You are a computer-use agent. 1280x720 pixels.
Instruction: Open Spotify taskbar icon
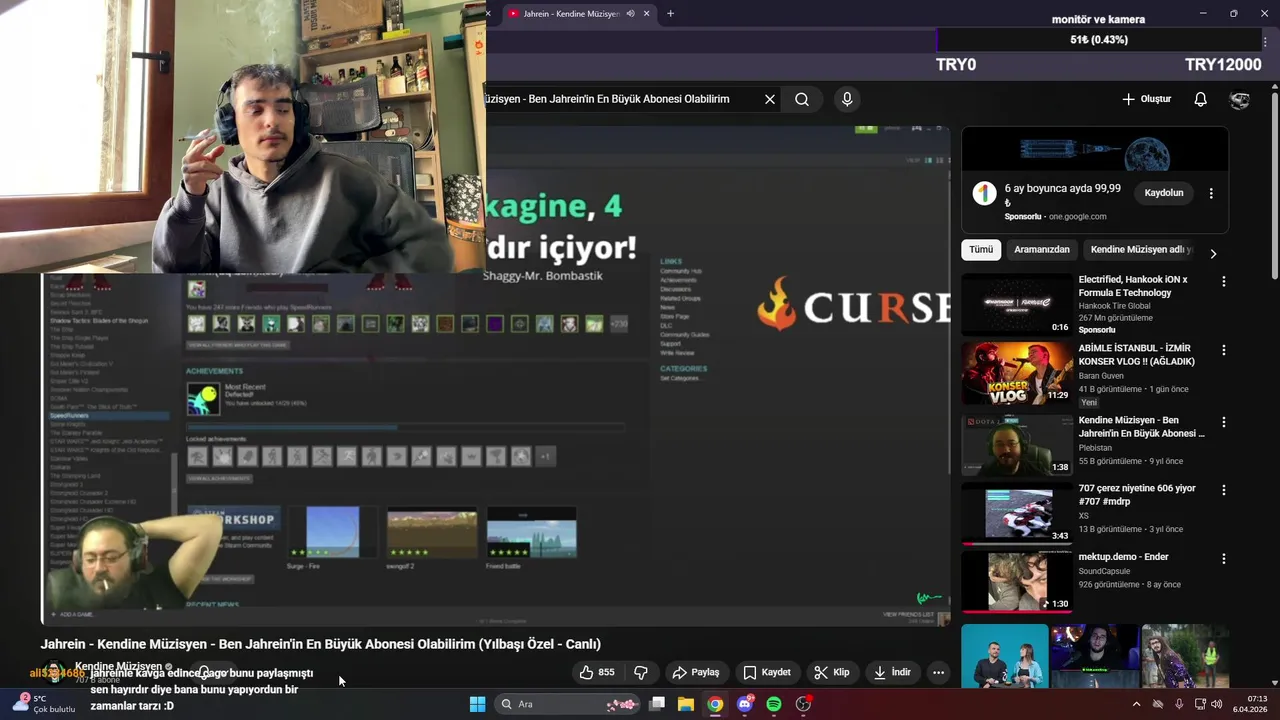click(774, 704)
